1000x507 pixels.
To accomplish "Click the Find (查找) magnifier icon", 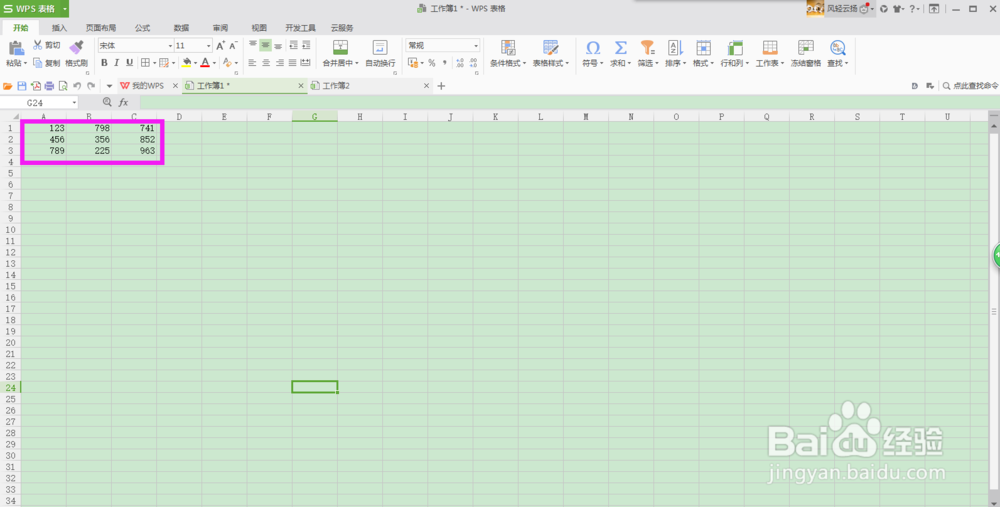I will (837, 48).
